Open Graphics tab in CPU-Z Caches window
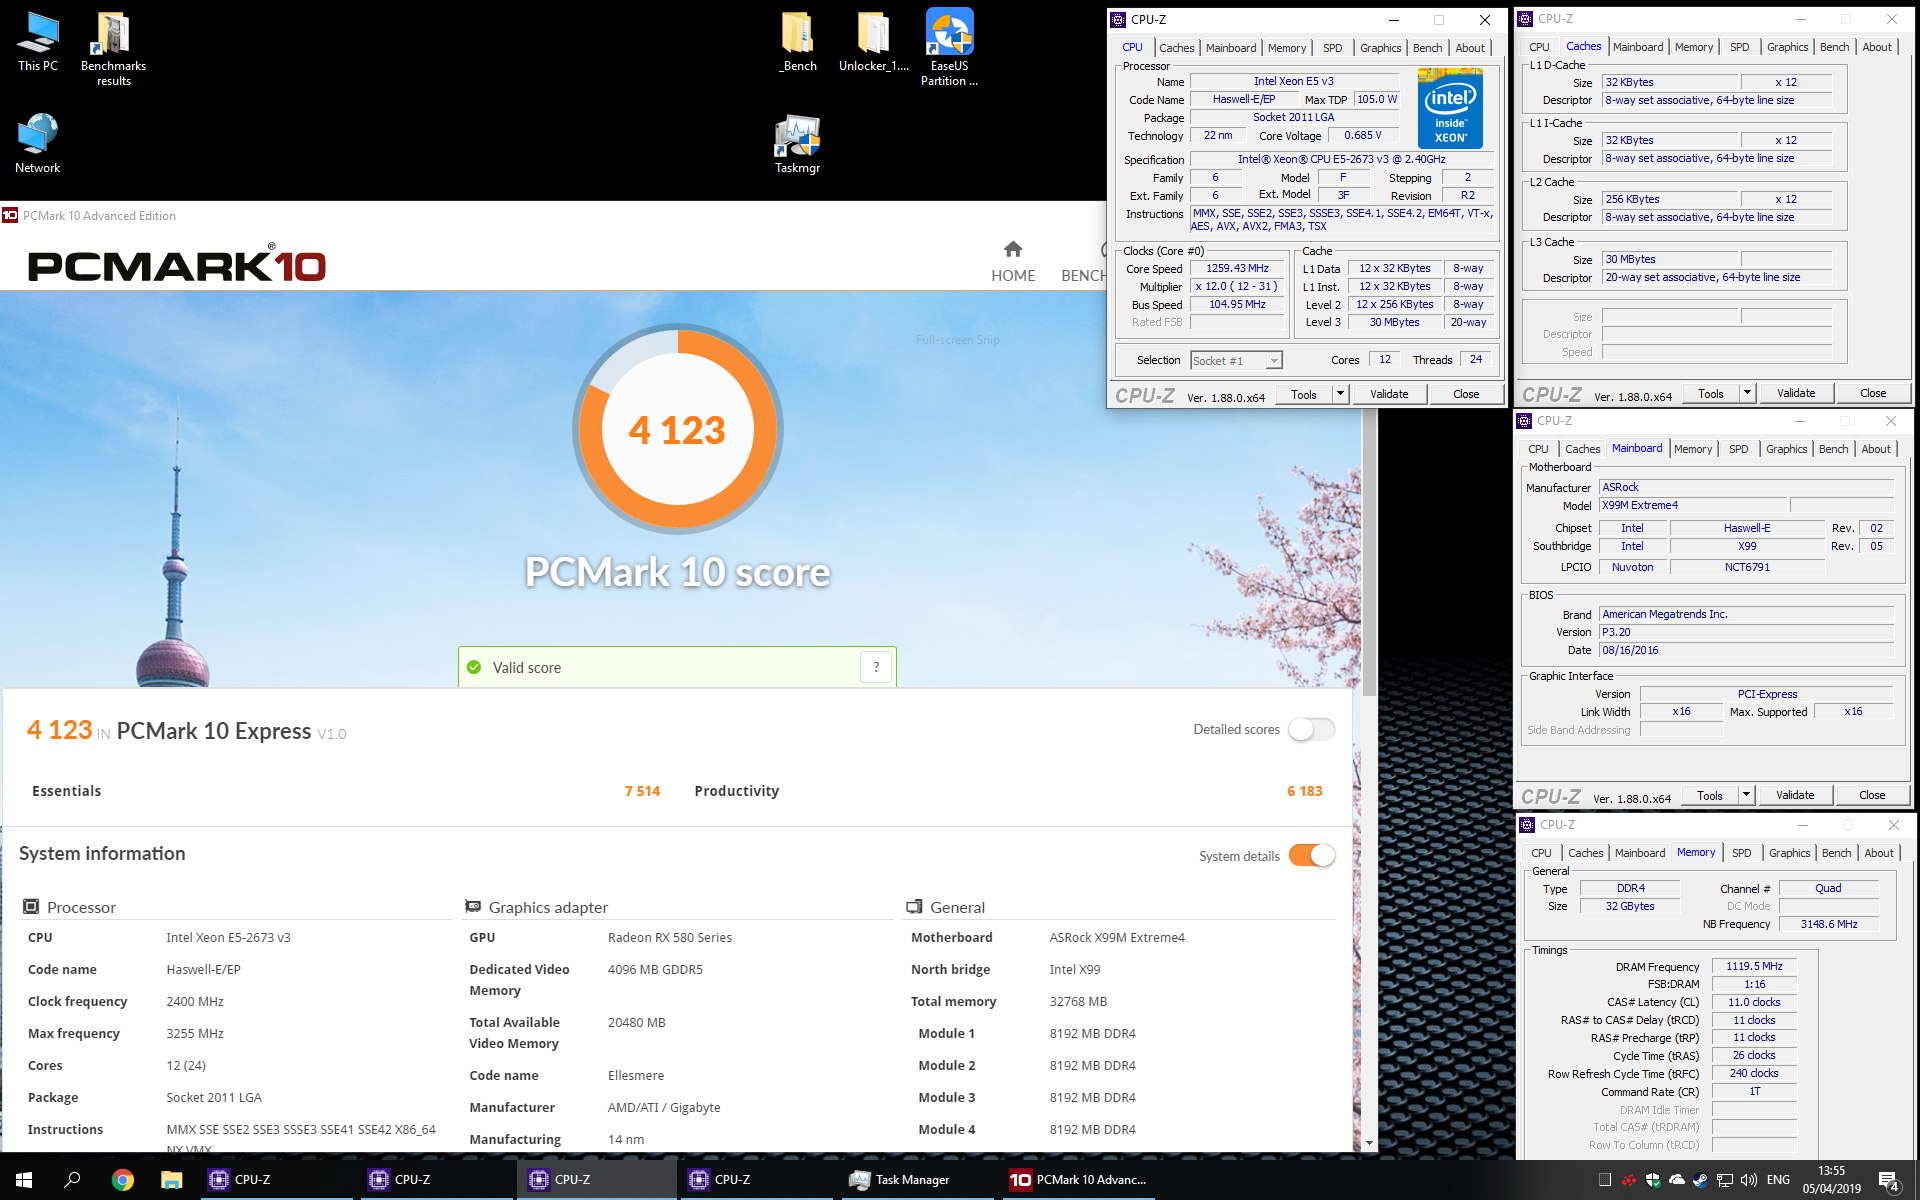This screenshot has width=1920, height=1200. [1787, 47]
